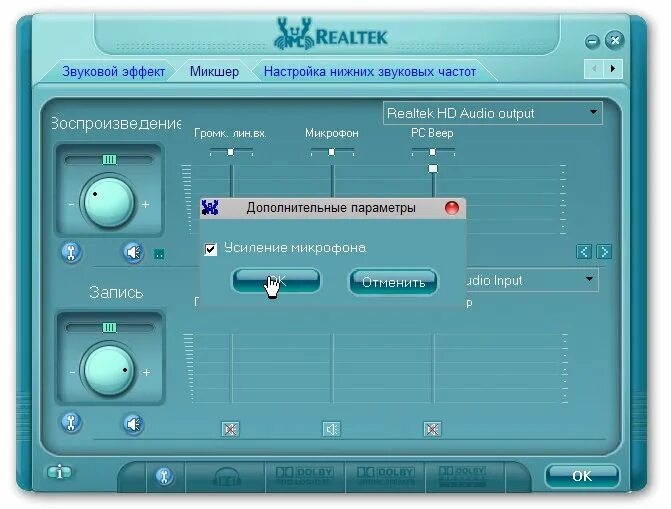Close the Дополнительные параметры dialog via red button

tap(452, 208)
